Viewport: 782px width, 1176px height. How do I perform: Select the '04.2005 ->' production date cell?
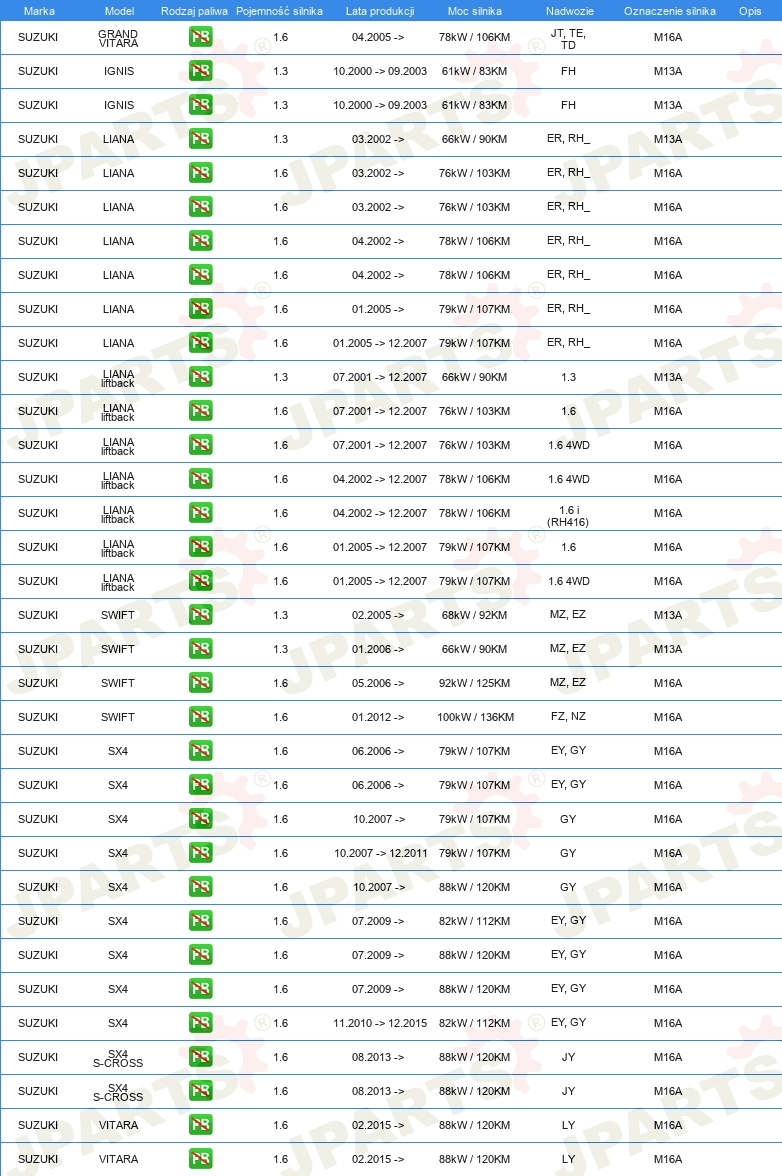click(378, 37)
